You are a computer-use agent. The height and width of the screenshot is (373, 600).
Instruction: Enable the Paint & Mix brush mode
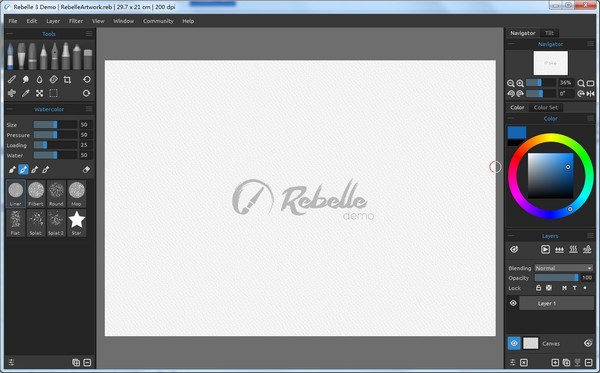pos(23,169)
